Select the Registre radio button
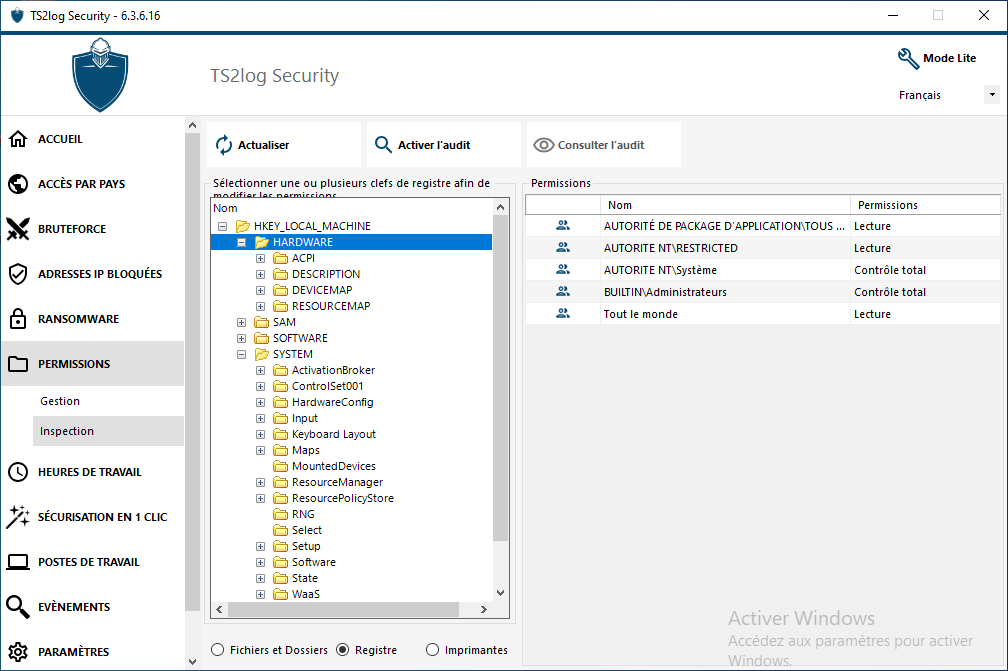Viewport: 1008px width, 671px height. (x=343, y=650)
